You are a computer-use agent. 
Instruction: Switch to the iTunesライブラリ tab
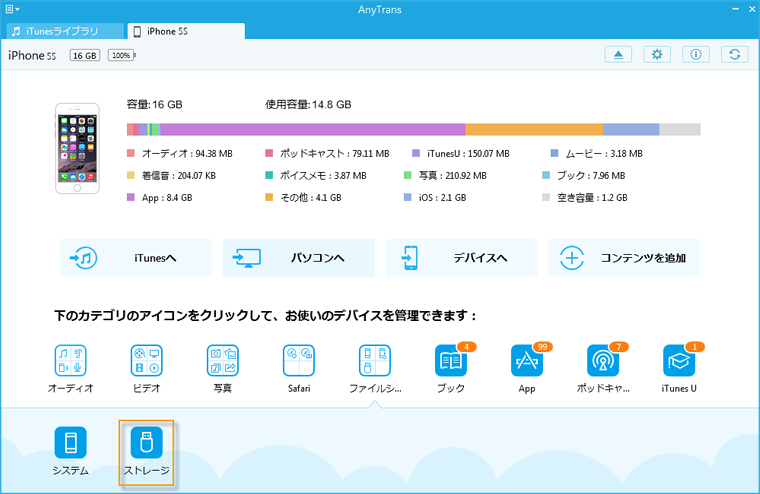coord(65,31)
